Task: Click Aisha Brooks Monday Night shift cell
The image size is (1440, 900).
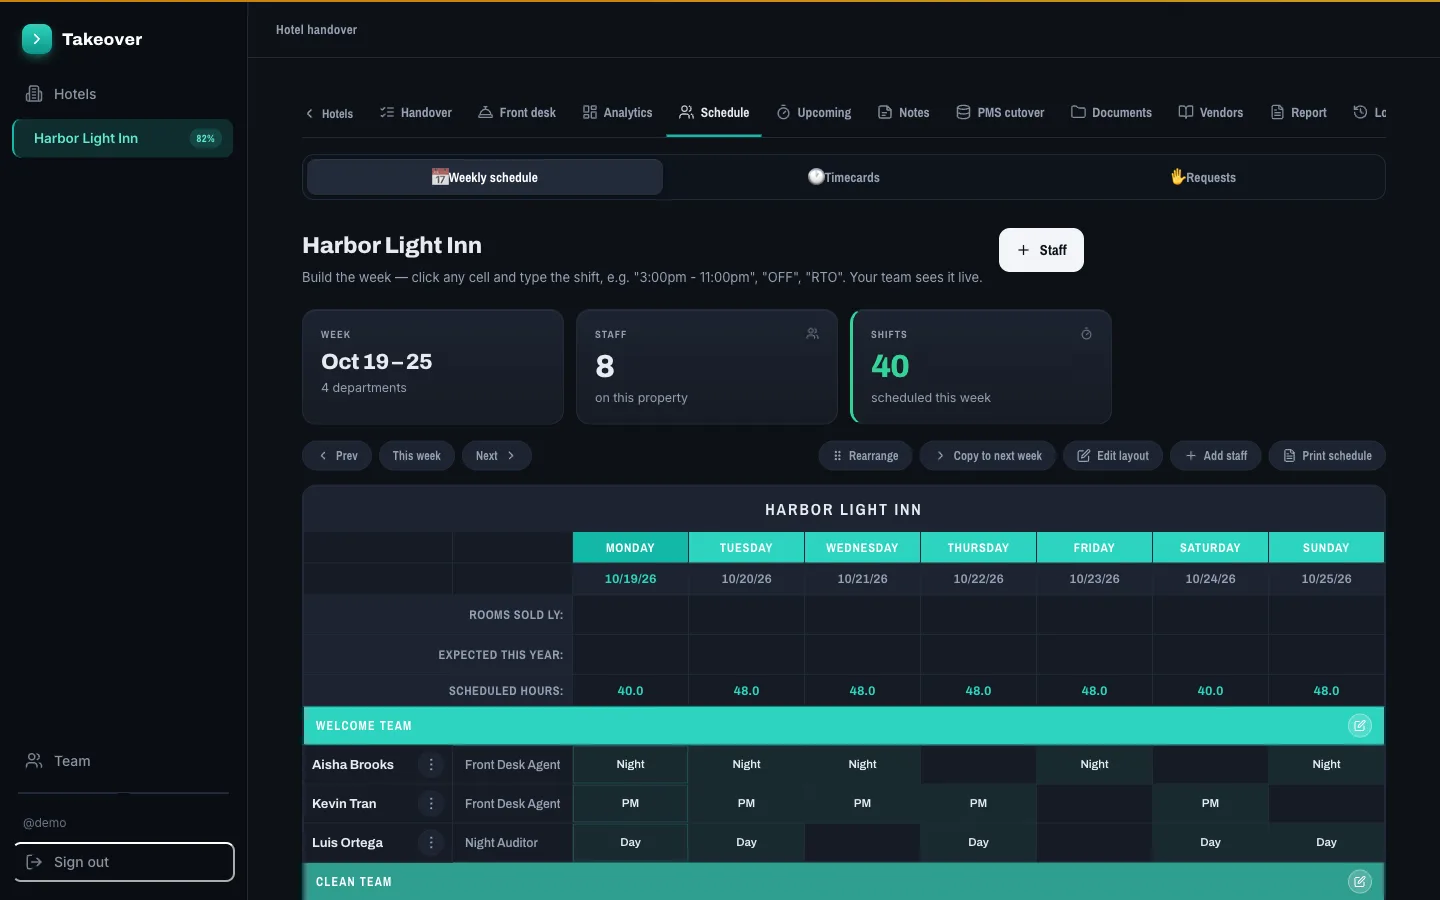Action: [x=630, y=765]
